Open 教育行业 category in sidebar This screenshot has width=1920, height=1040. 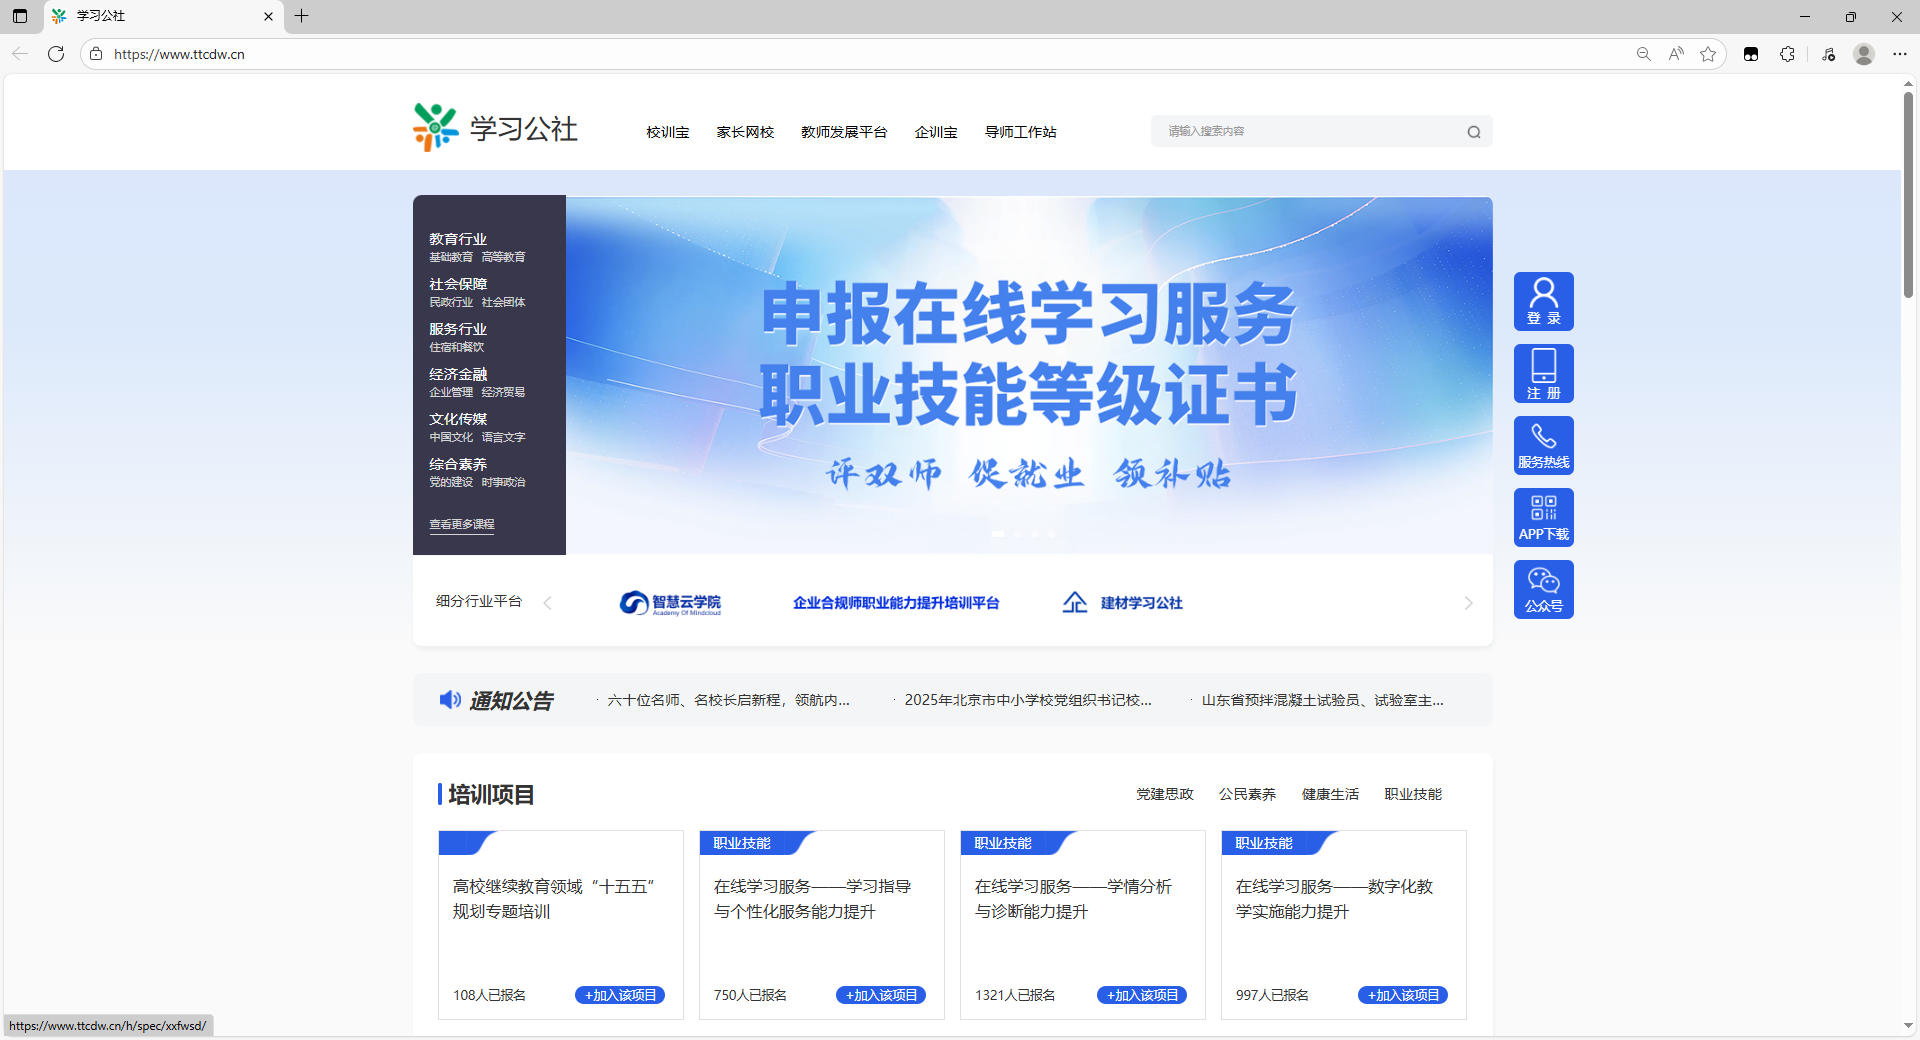pyautogui.click(x=458, y=239)
